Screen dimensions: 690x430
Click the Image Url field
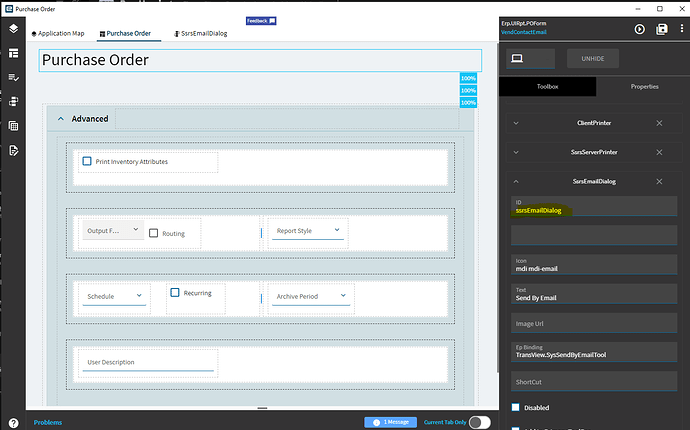click(594, 323)
